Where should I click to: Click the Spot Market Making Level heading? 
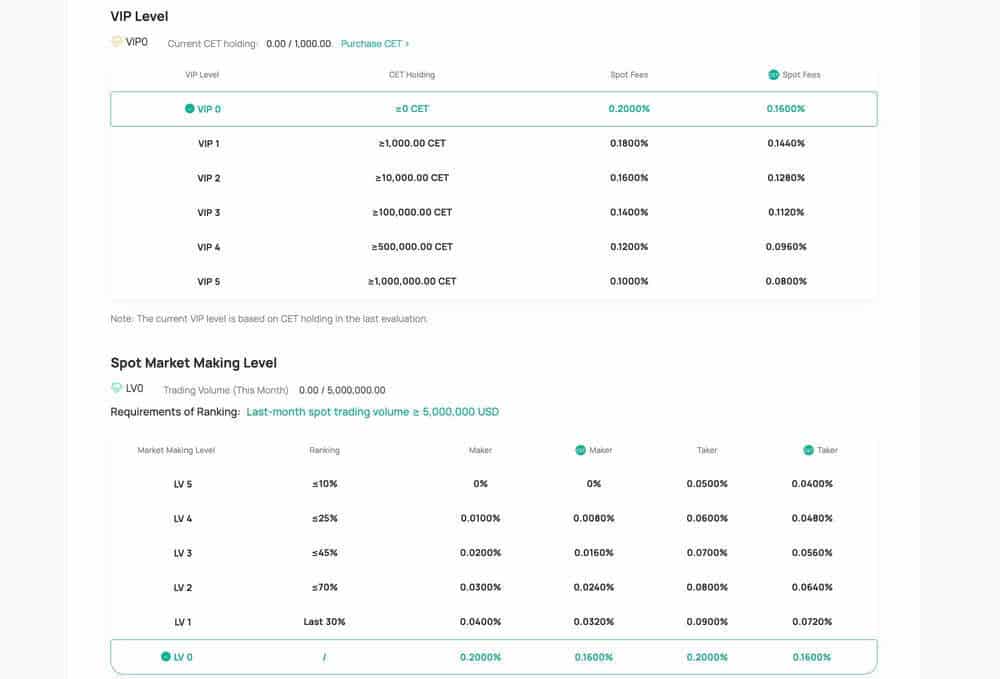[x=193, y=363]
